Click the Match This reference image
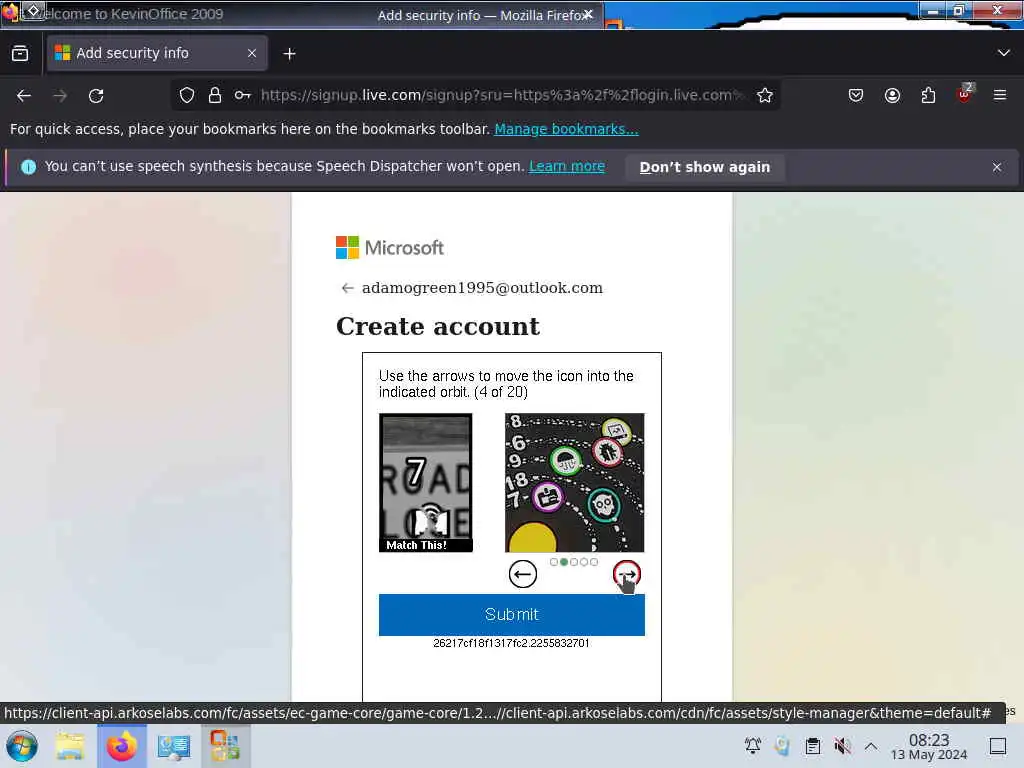 426,483
